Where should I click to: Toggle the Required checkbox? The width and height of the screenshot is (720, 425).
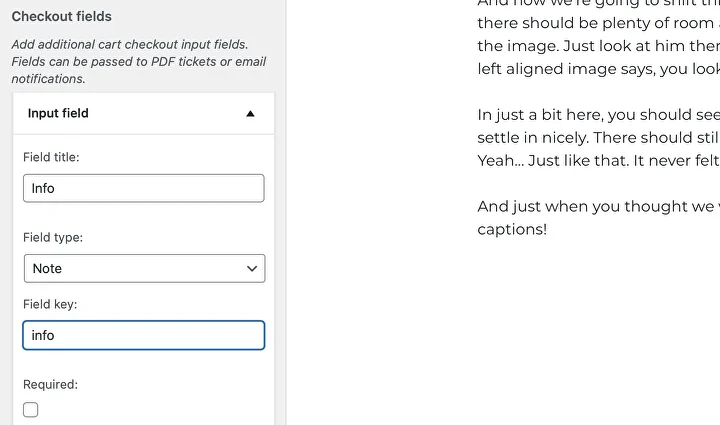pos(31,409)
